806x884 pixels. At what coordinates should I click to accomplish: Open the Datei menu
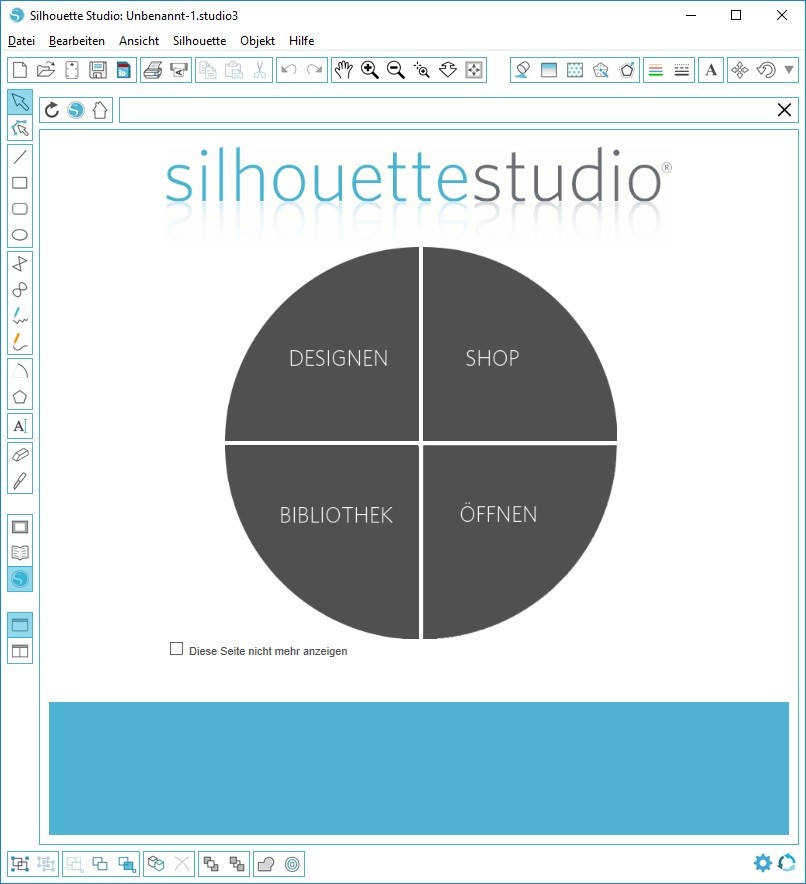tap(21, 41)
